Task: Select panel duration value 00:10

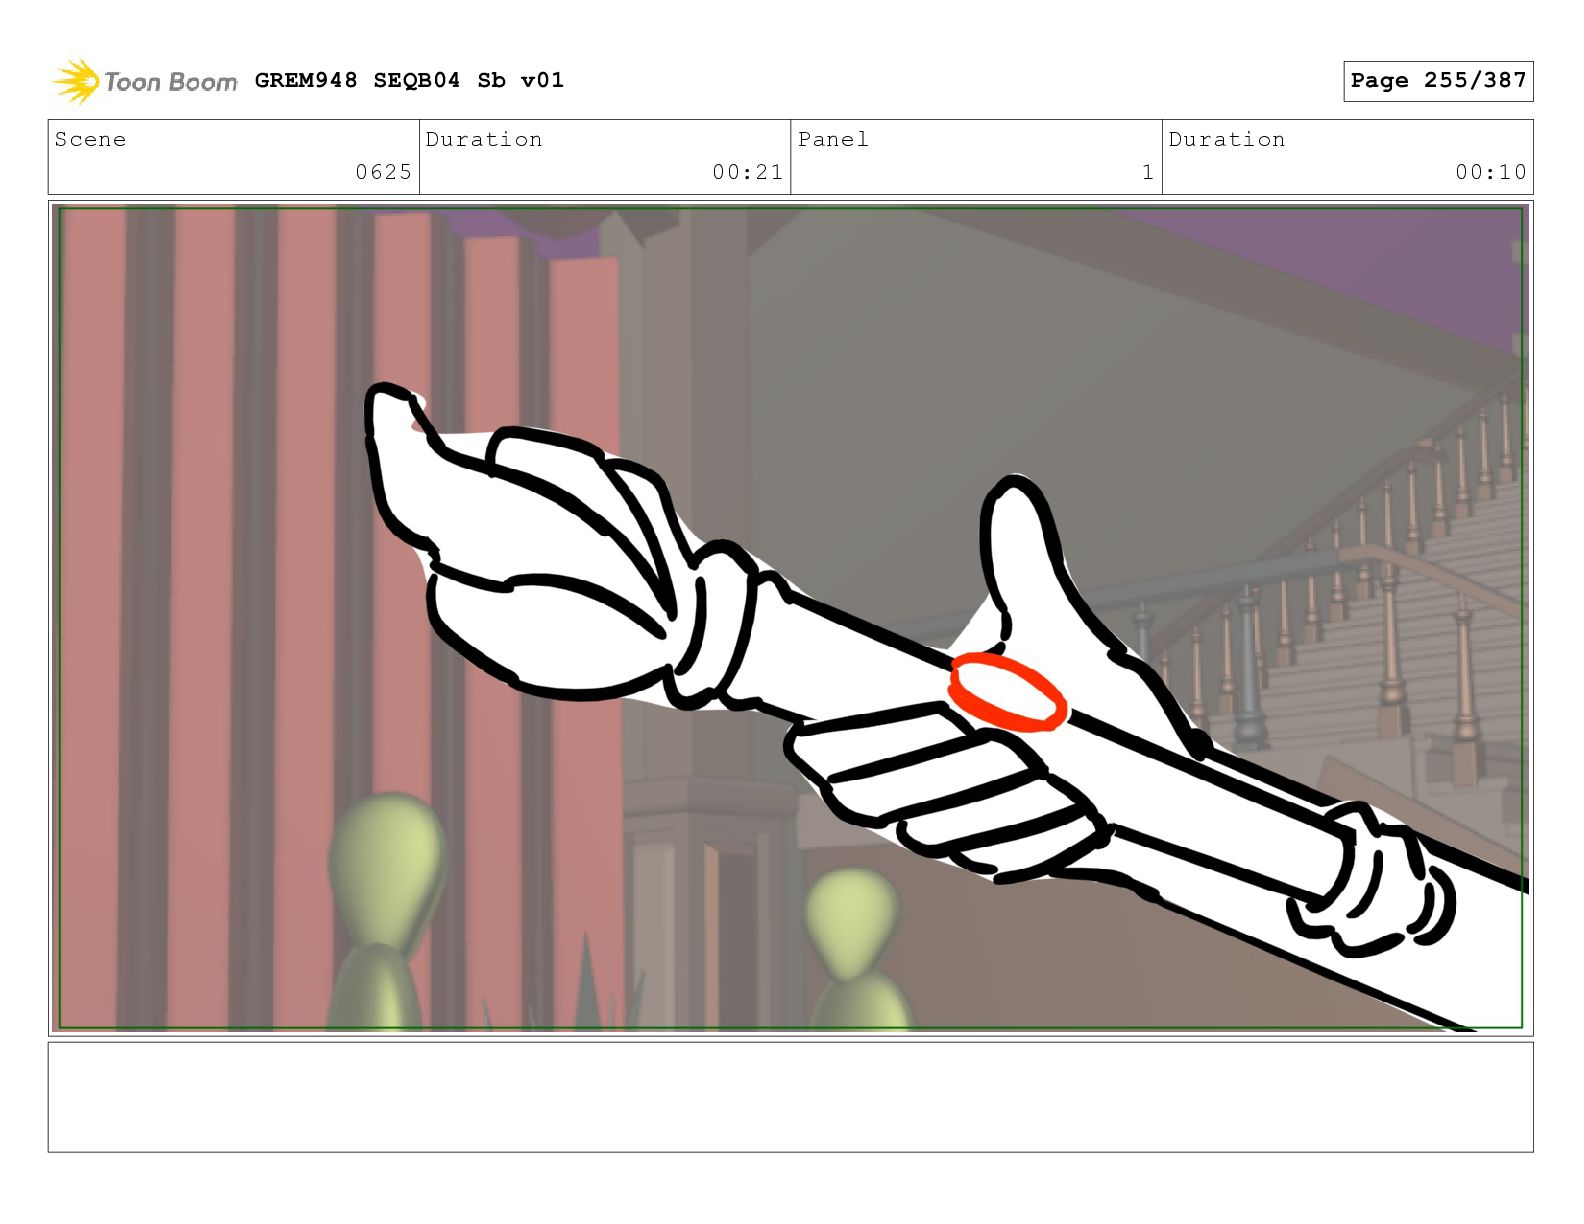Action: [1491, 172]
